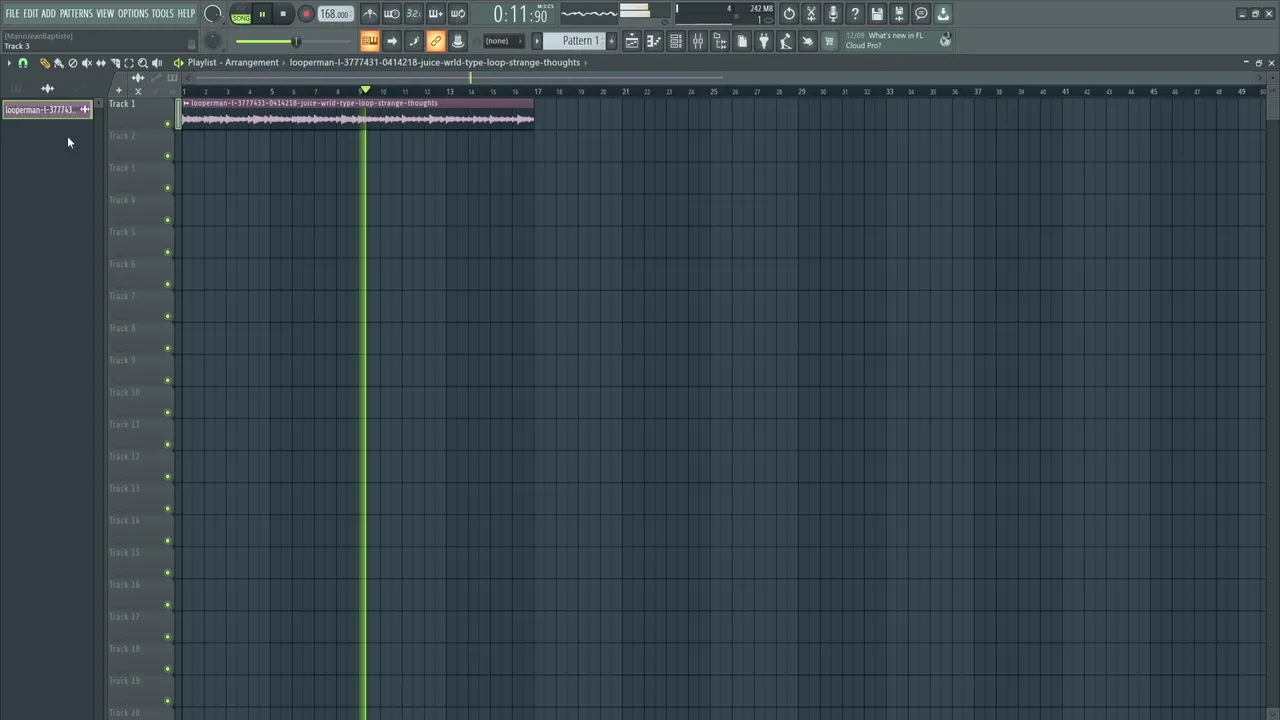Toggle overdub blend recording icon
The height and width of the screenshot is (720, 1280).
click(435, 14)
